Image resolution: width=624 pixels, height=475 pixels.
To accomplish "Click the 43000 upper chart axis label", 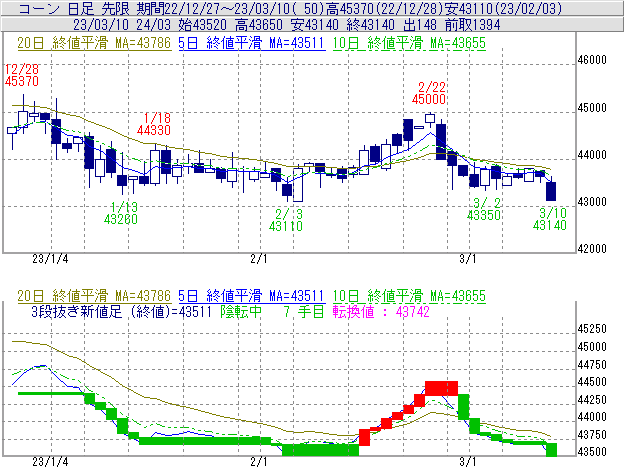I will tap(592, 202).
